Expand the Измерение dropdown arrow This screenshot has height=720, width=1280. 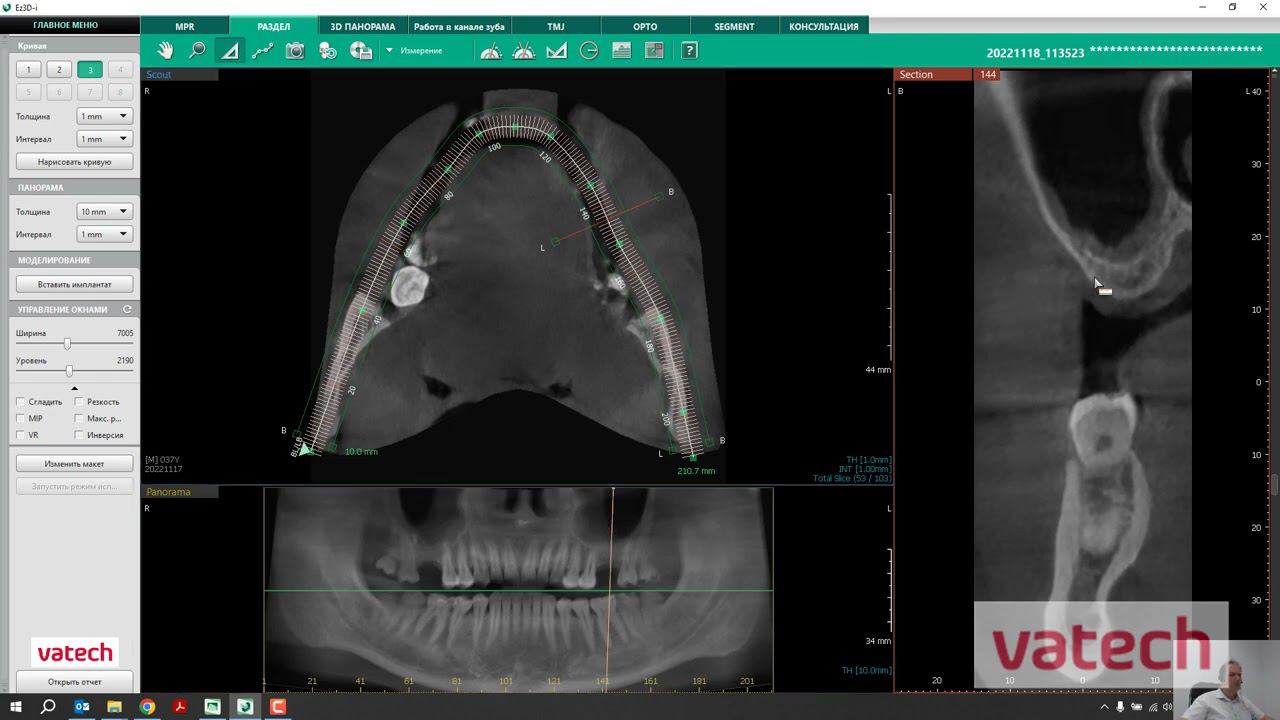[x=389, y=51]
